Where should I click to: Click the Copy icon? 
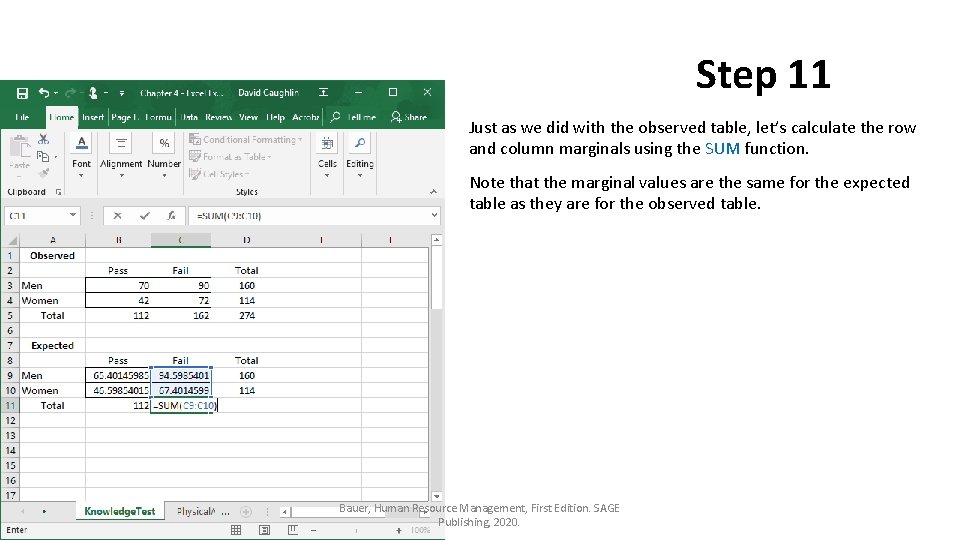point(42,157)
